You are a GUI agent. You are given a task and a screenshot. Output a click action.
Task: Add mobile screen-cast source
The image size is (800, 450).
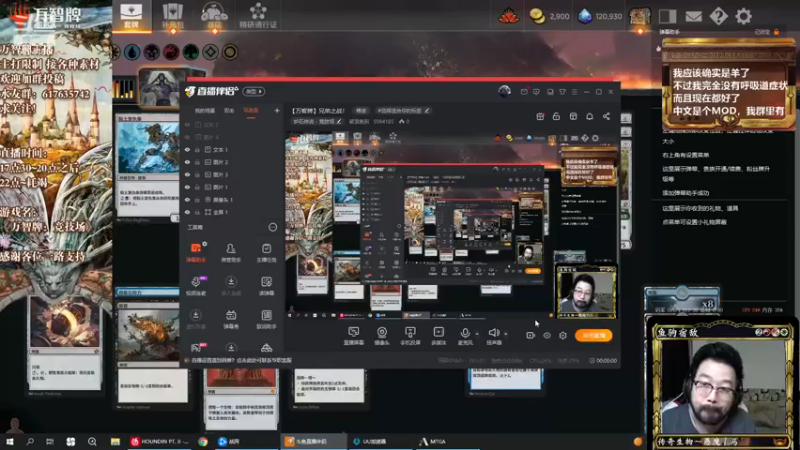click(x=410, y=336)
